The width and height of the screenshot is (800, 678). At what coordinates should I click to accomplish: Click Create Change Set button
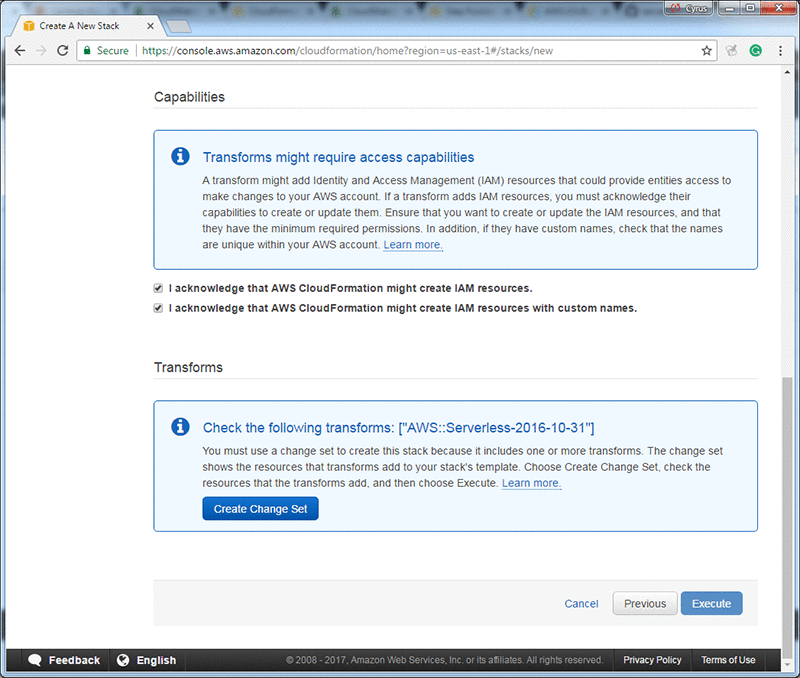tap(260, 509)
